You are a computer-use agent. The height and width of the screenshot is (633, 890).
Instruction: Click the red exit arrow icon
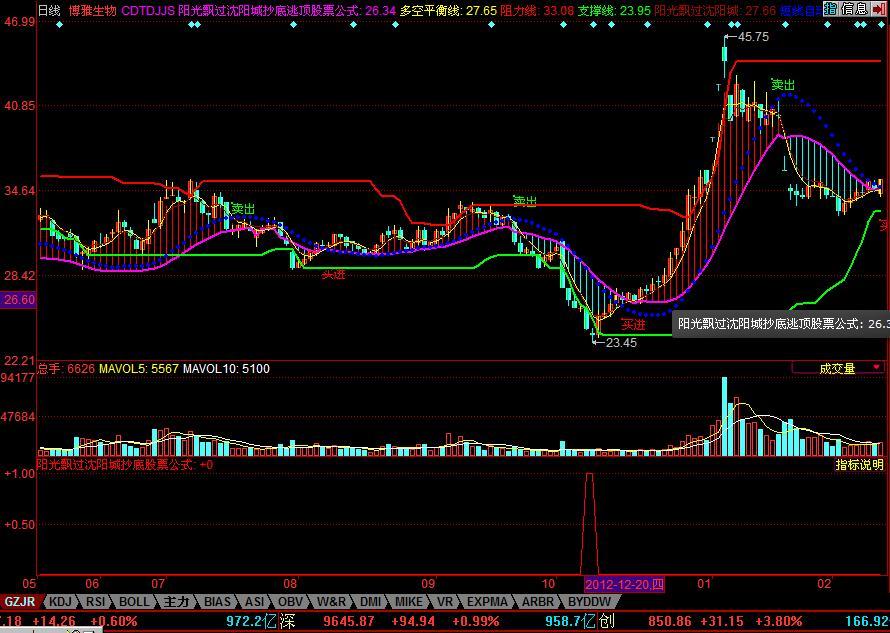click(879, 9)
